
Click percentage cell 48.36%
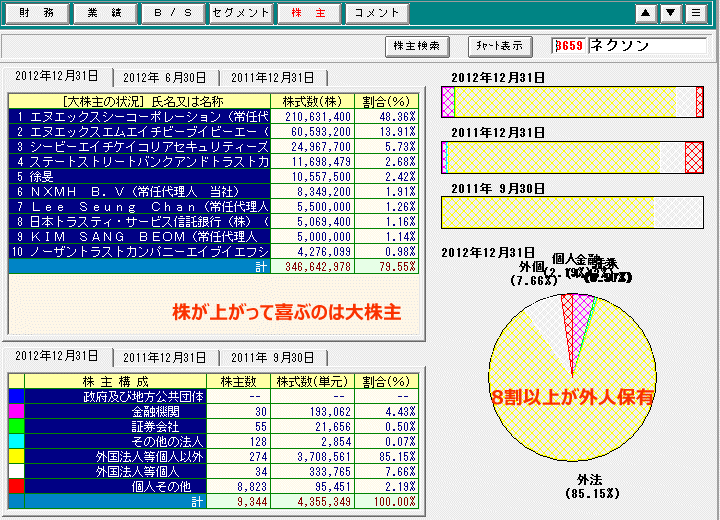coord(387,117)
